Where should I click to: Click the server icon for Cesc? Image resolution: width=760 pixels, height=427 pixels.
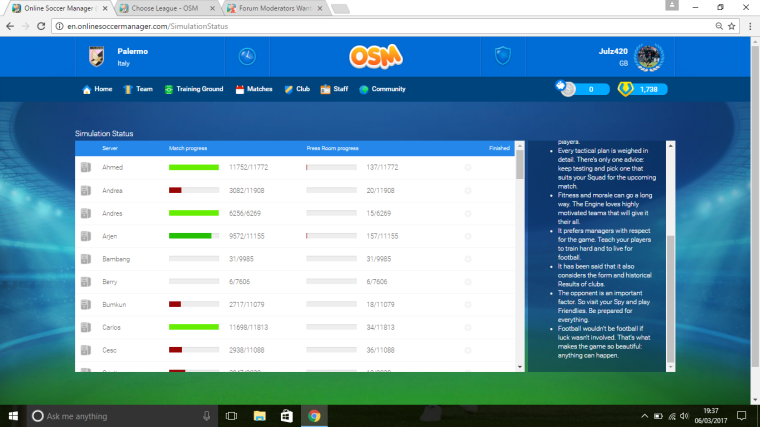(86, 350)
